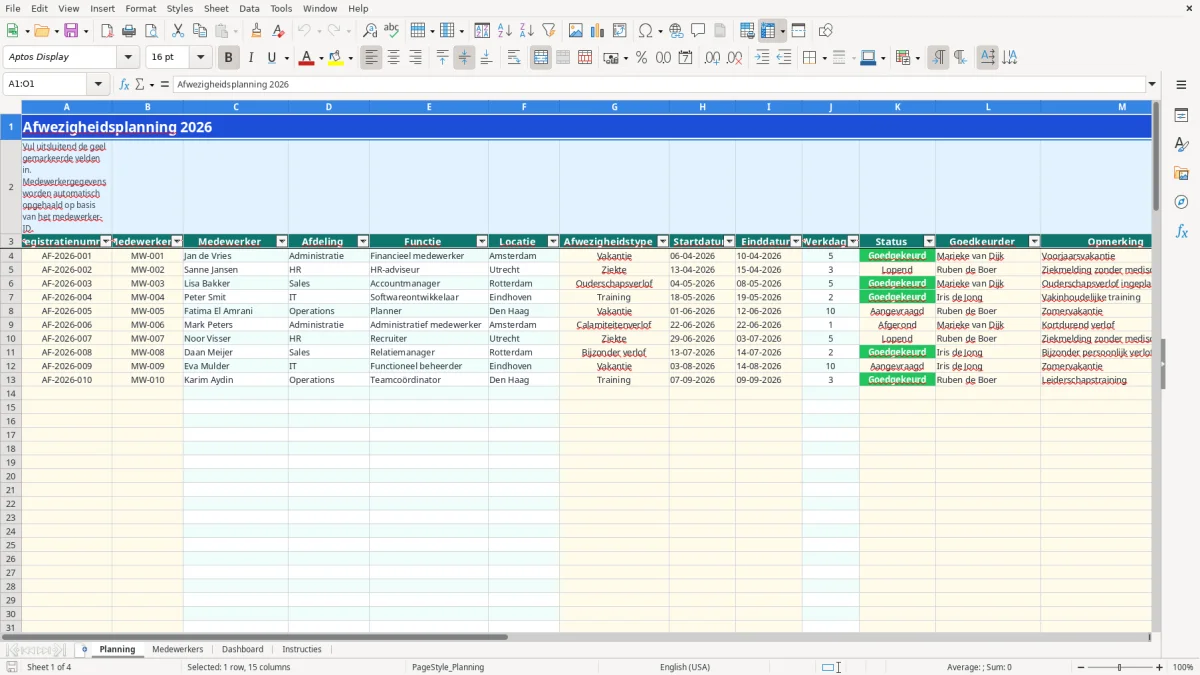1200x675 pixels.
Task: Click the Insert Image icon
Action: 576,31
